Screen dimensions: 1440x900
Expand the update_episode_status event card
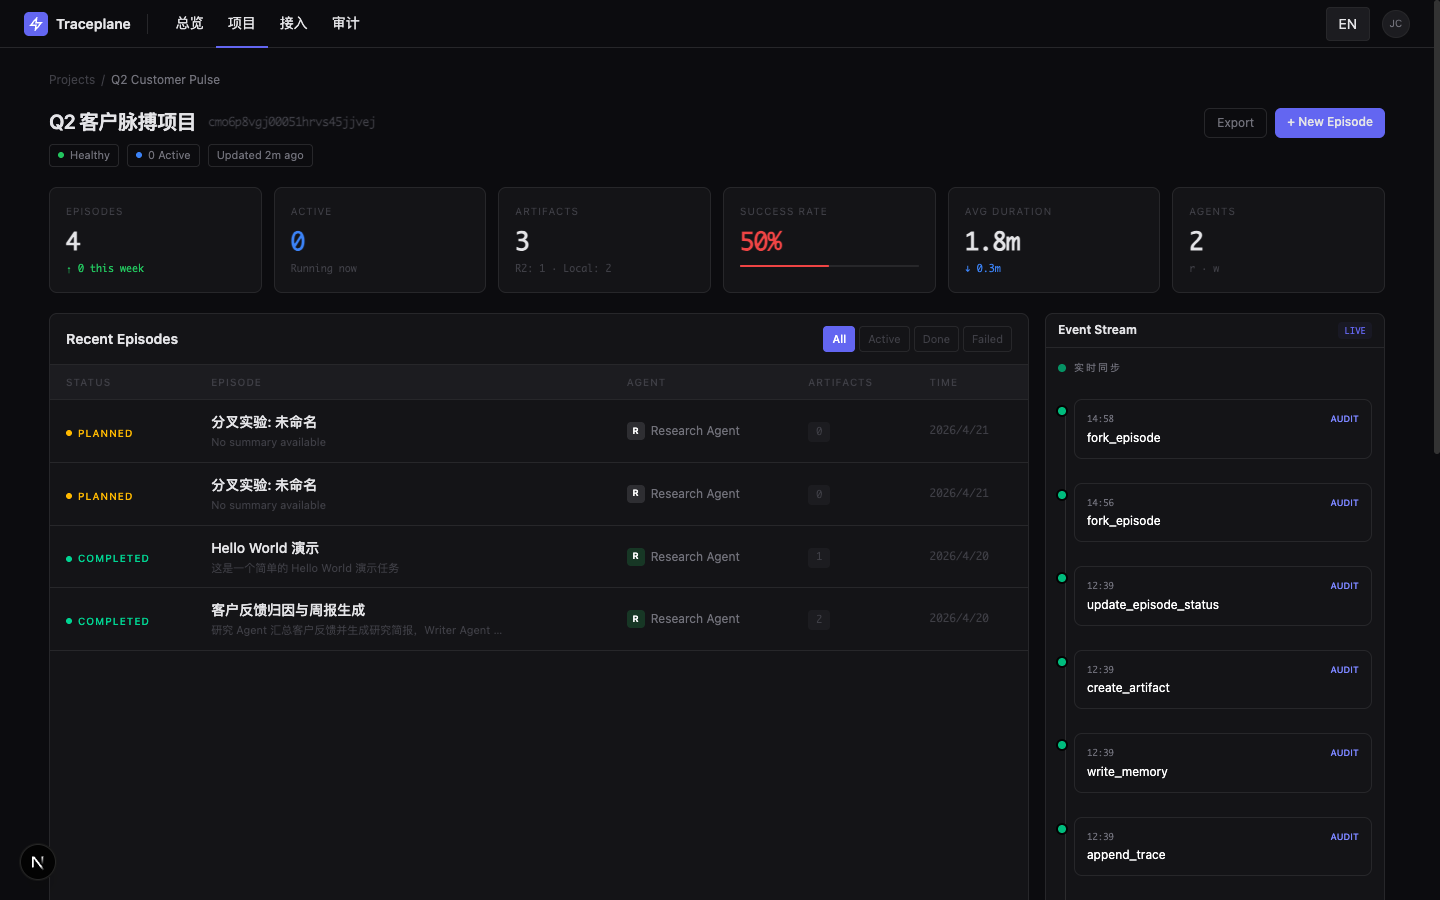point(1222,596)
